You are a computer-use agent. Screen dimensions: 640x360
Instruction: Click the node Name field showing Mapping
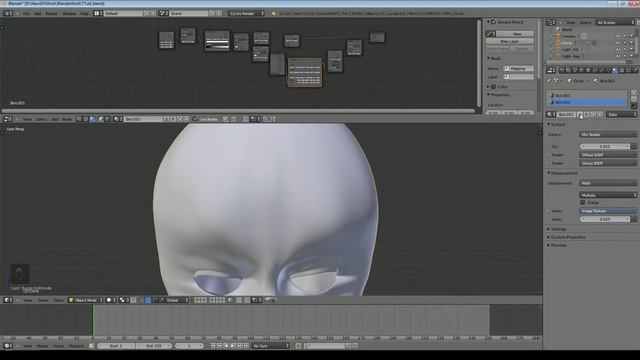[518, 69]
